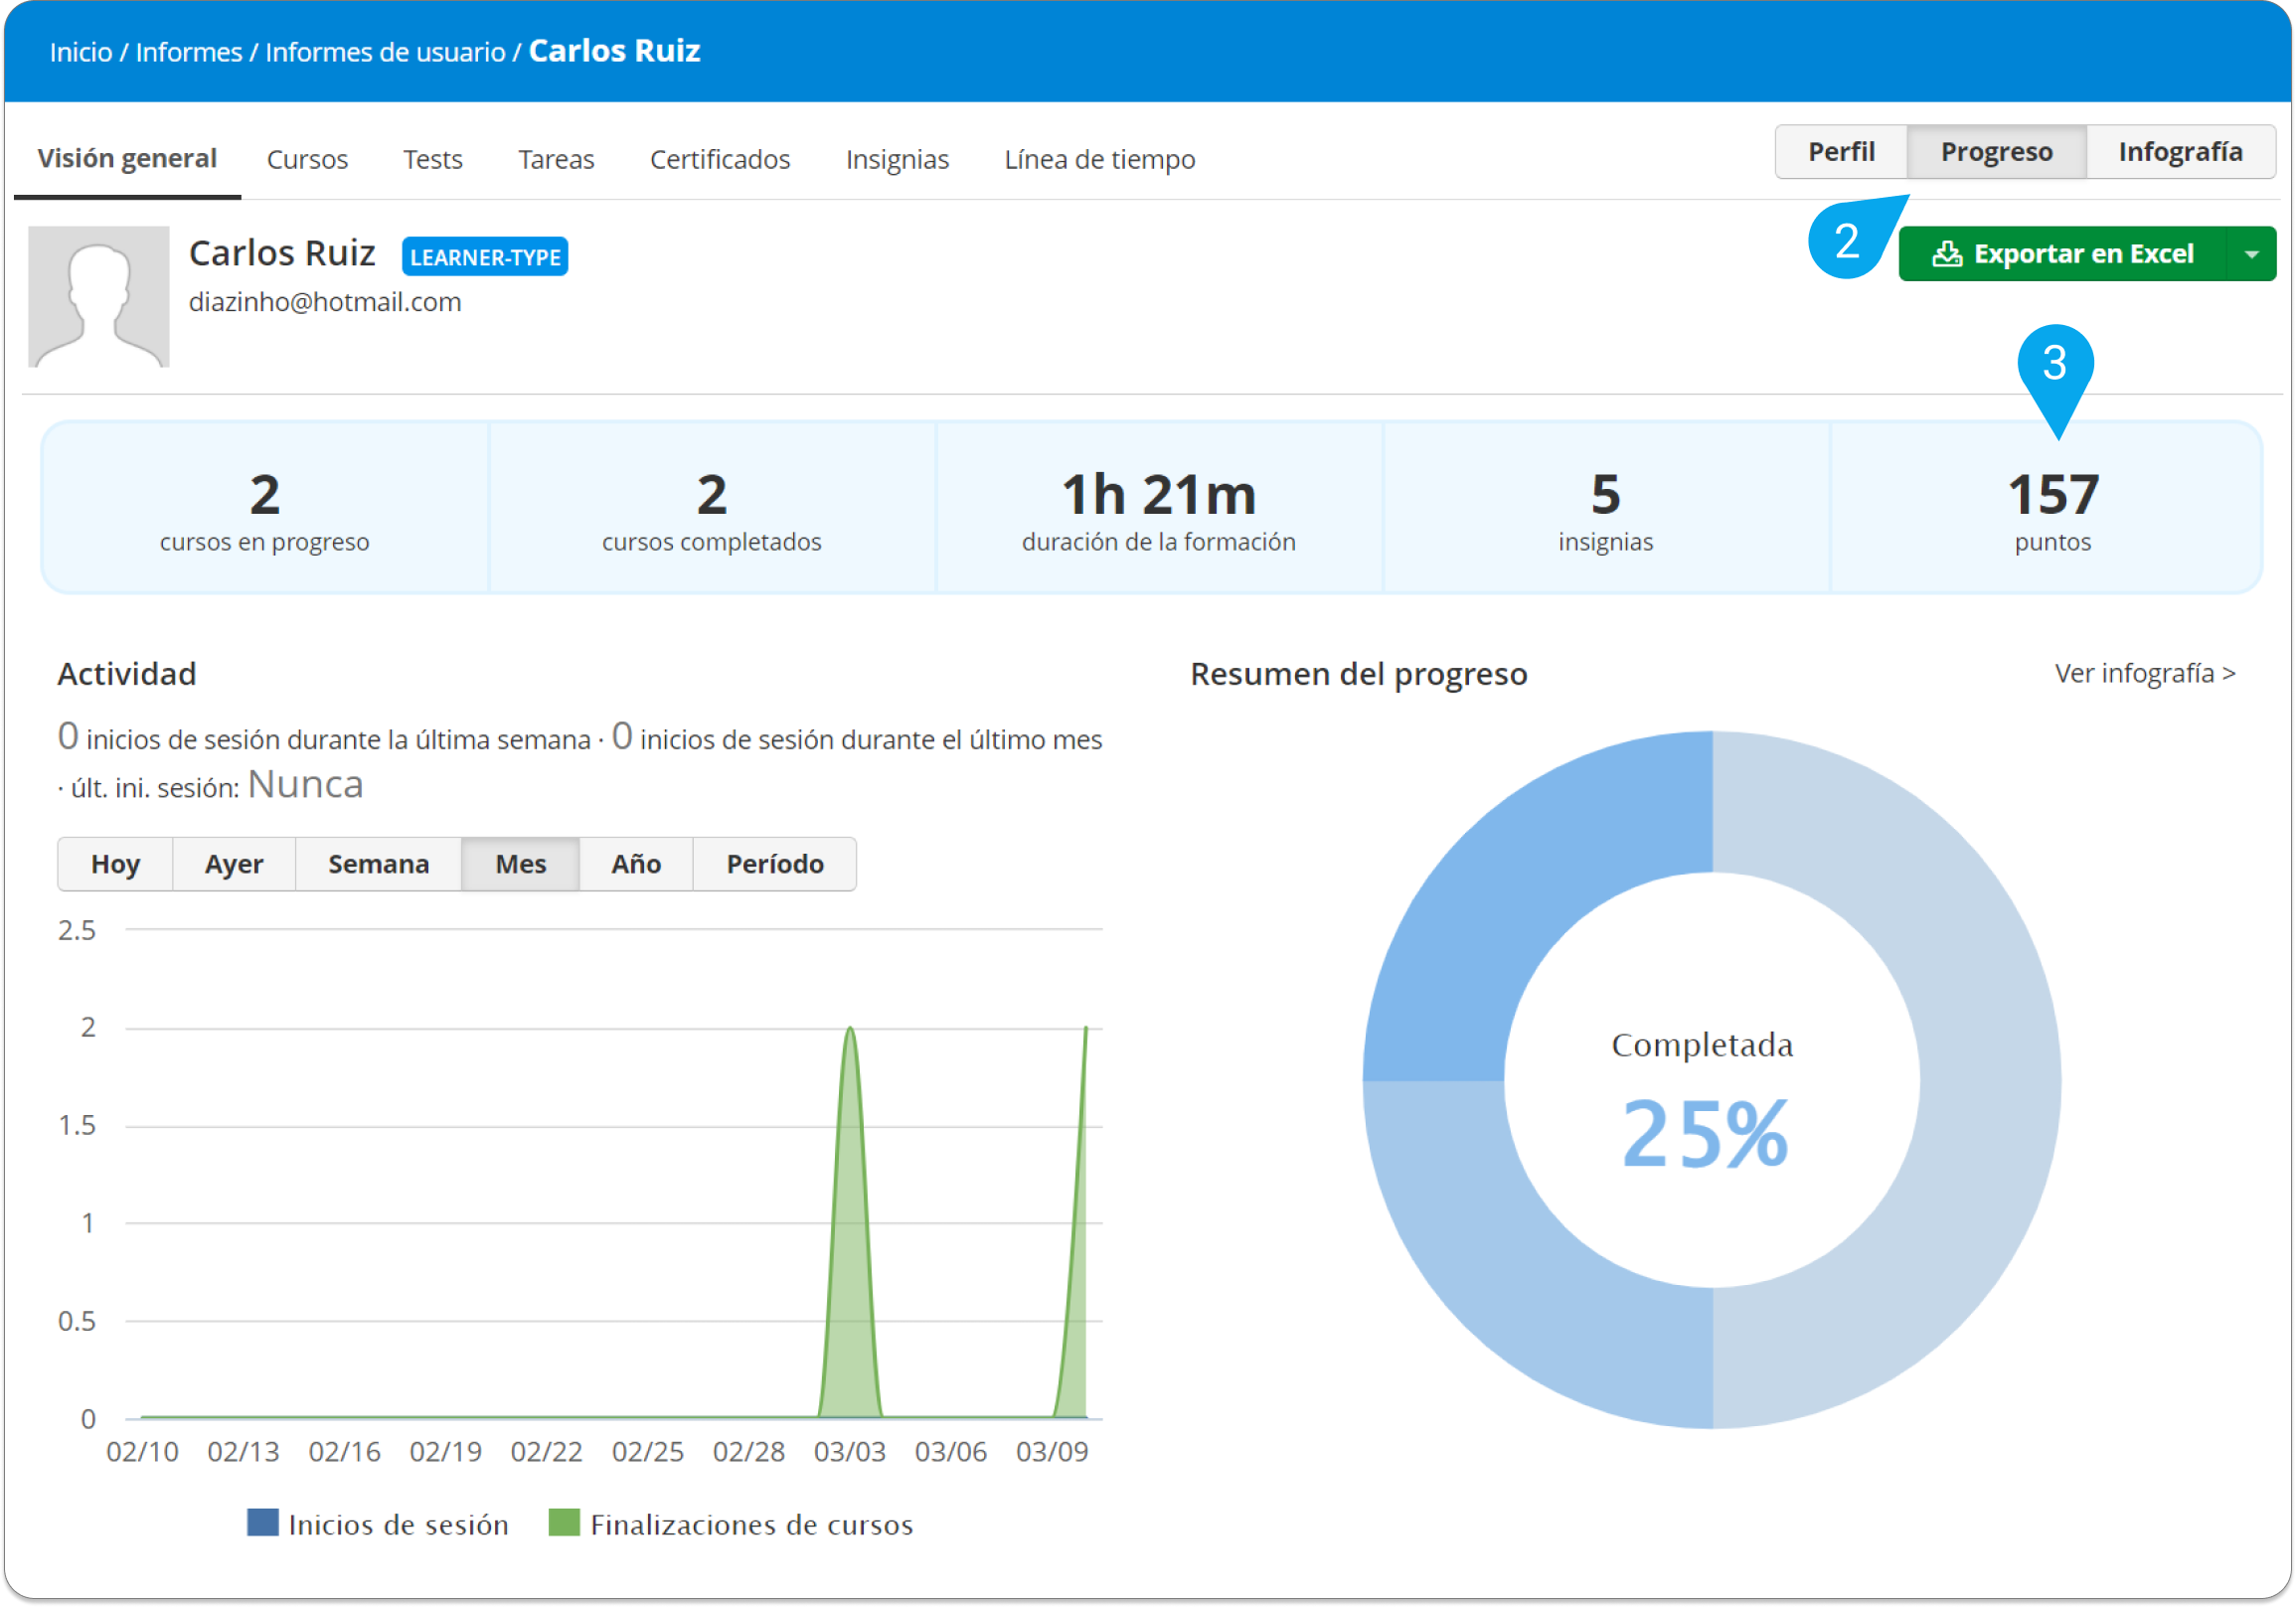The image size is (2296, 1607).
Task: Select the Ayer time range
Action: pyautogui.click(x=234, y=864)
